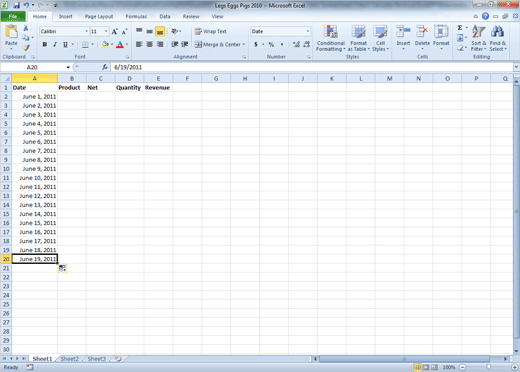520x372 pixels.
Task: Switch to the Page Layout tab
Action: (x=99, y=16)
